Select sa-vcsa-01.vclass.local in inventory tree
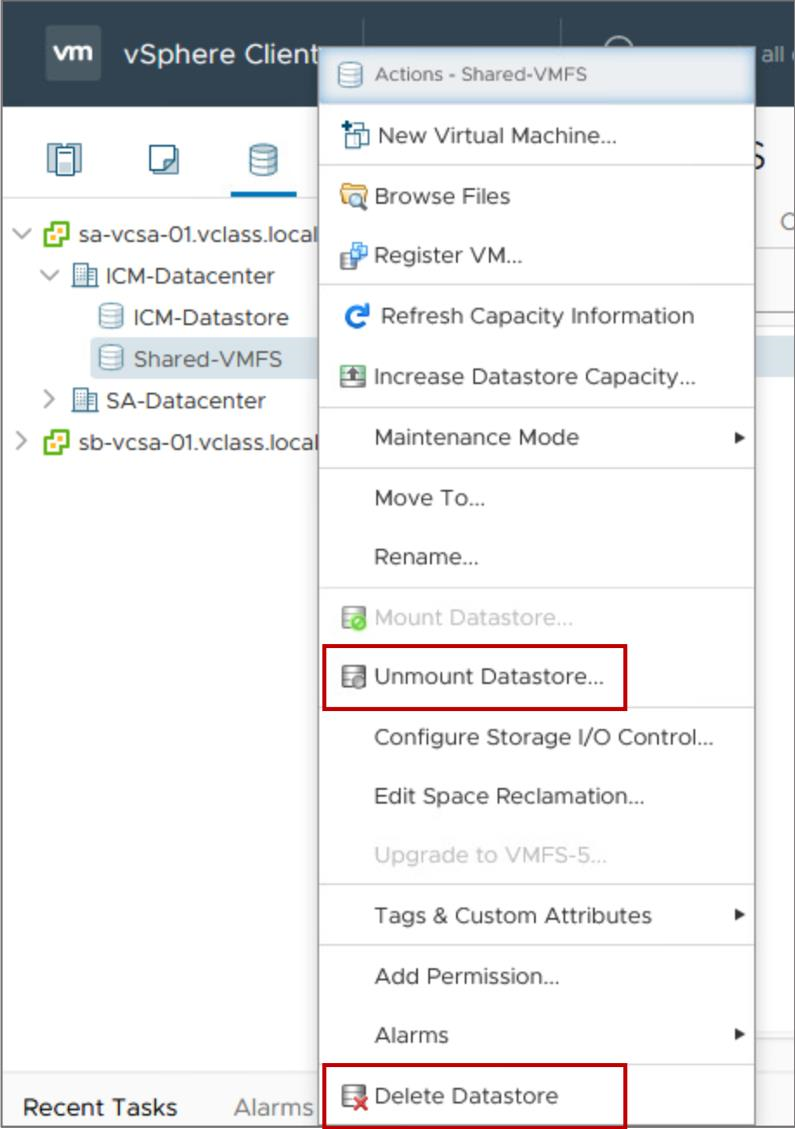Viewport: 795px width, 1129px height. pyautogui.click(x=197, y=235)
